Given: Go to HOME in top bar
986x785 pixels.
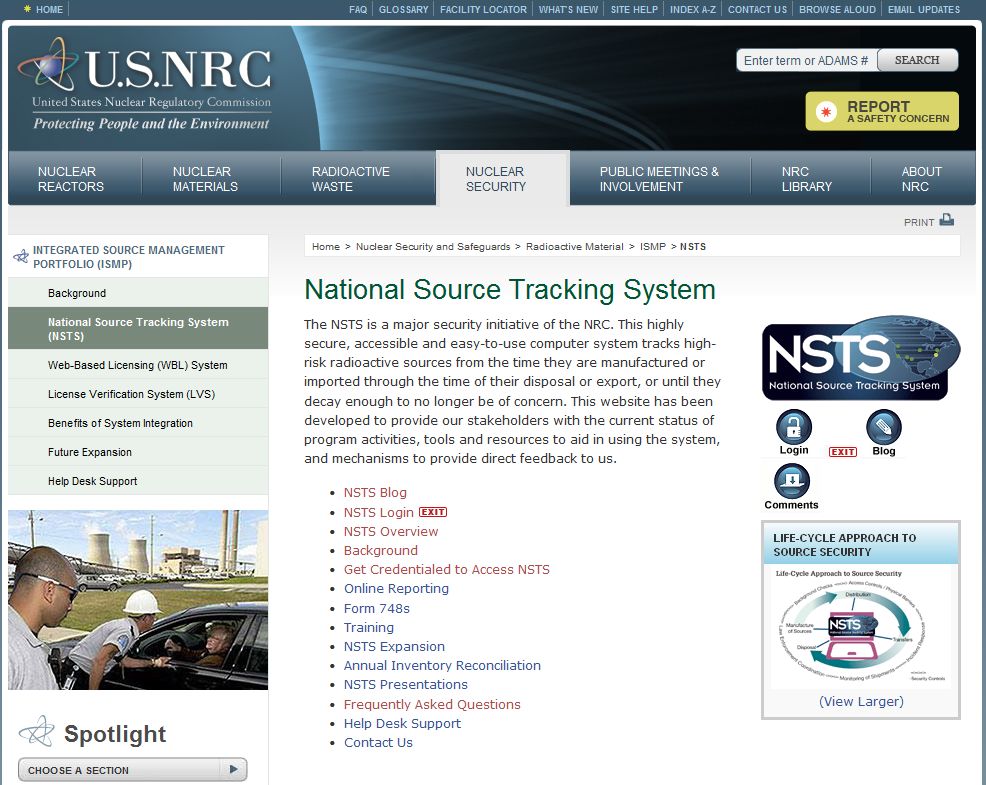Looking at the screenshot, I should point(49,9).
